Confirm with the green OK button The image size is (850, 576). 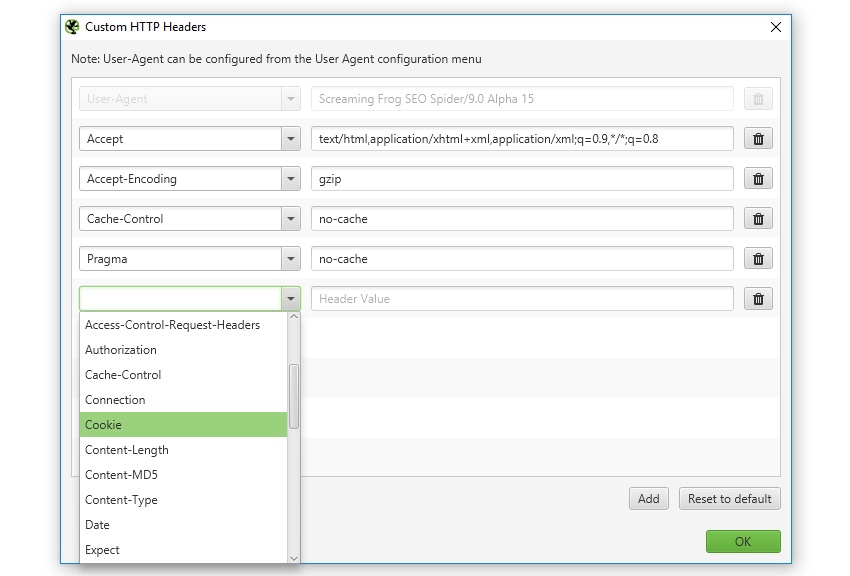742,542
